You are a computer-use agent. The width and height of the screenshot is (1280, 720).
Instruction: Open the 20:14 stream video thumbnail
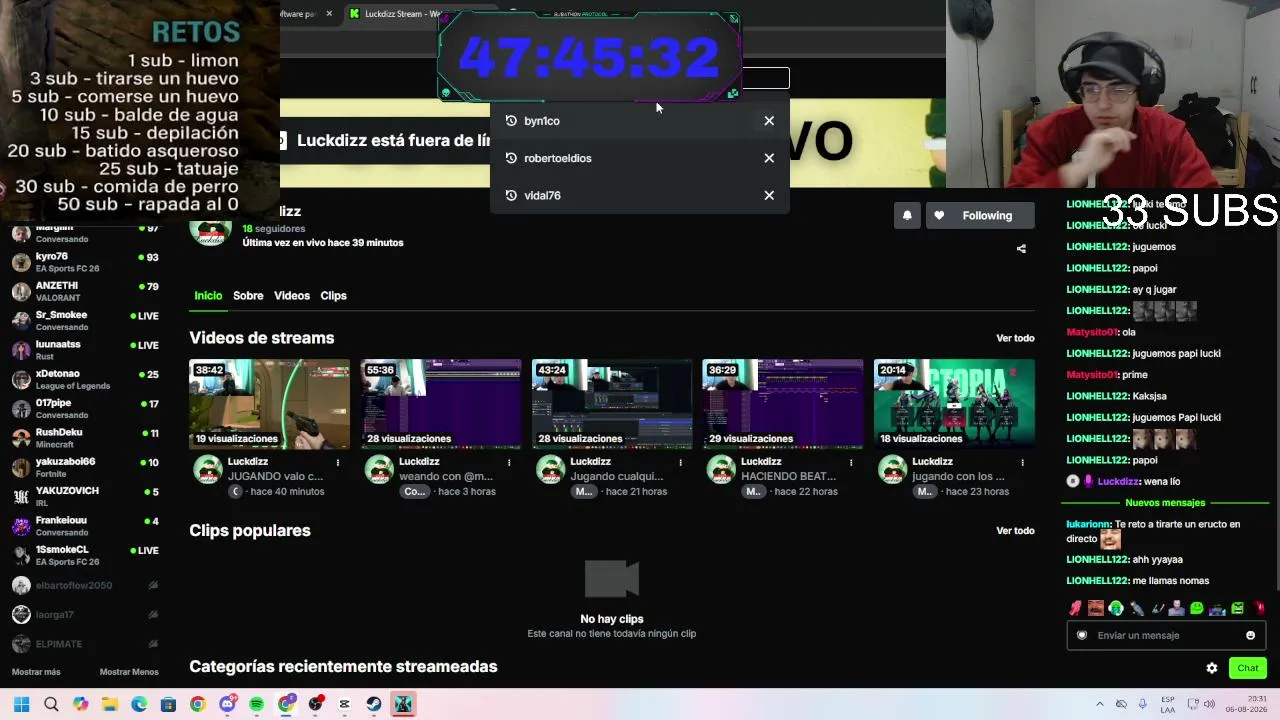954,404
